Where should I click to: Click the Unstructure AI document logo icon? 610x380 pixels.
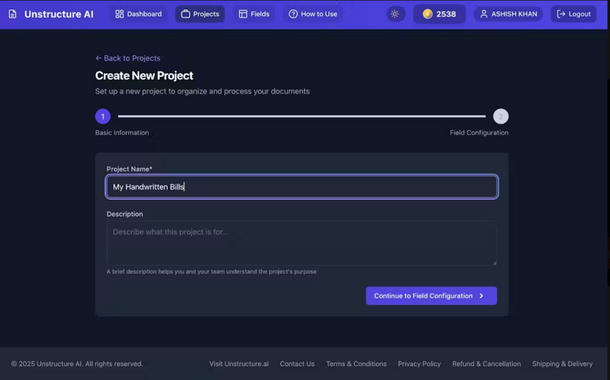click(x=12, y=14)
